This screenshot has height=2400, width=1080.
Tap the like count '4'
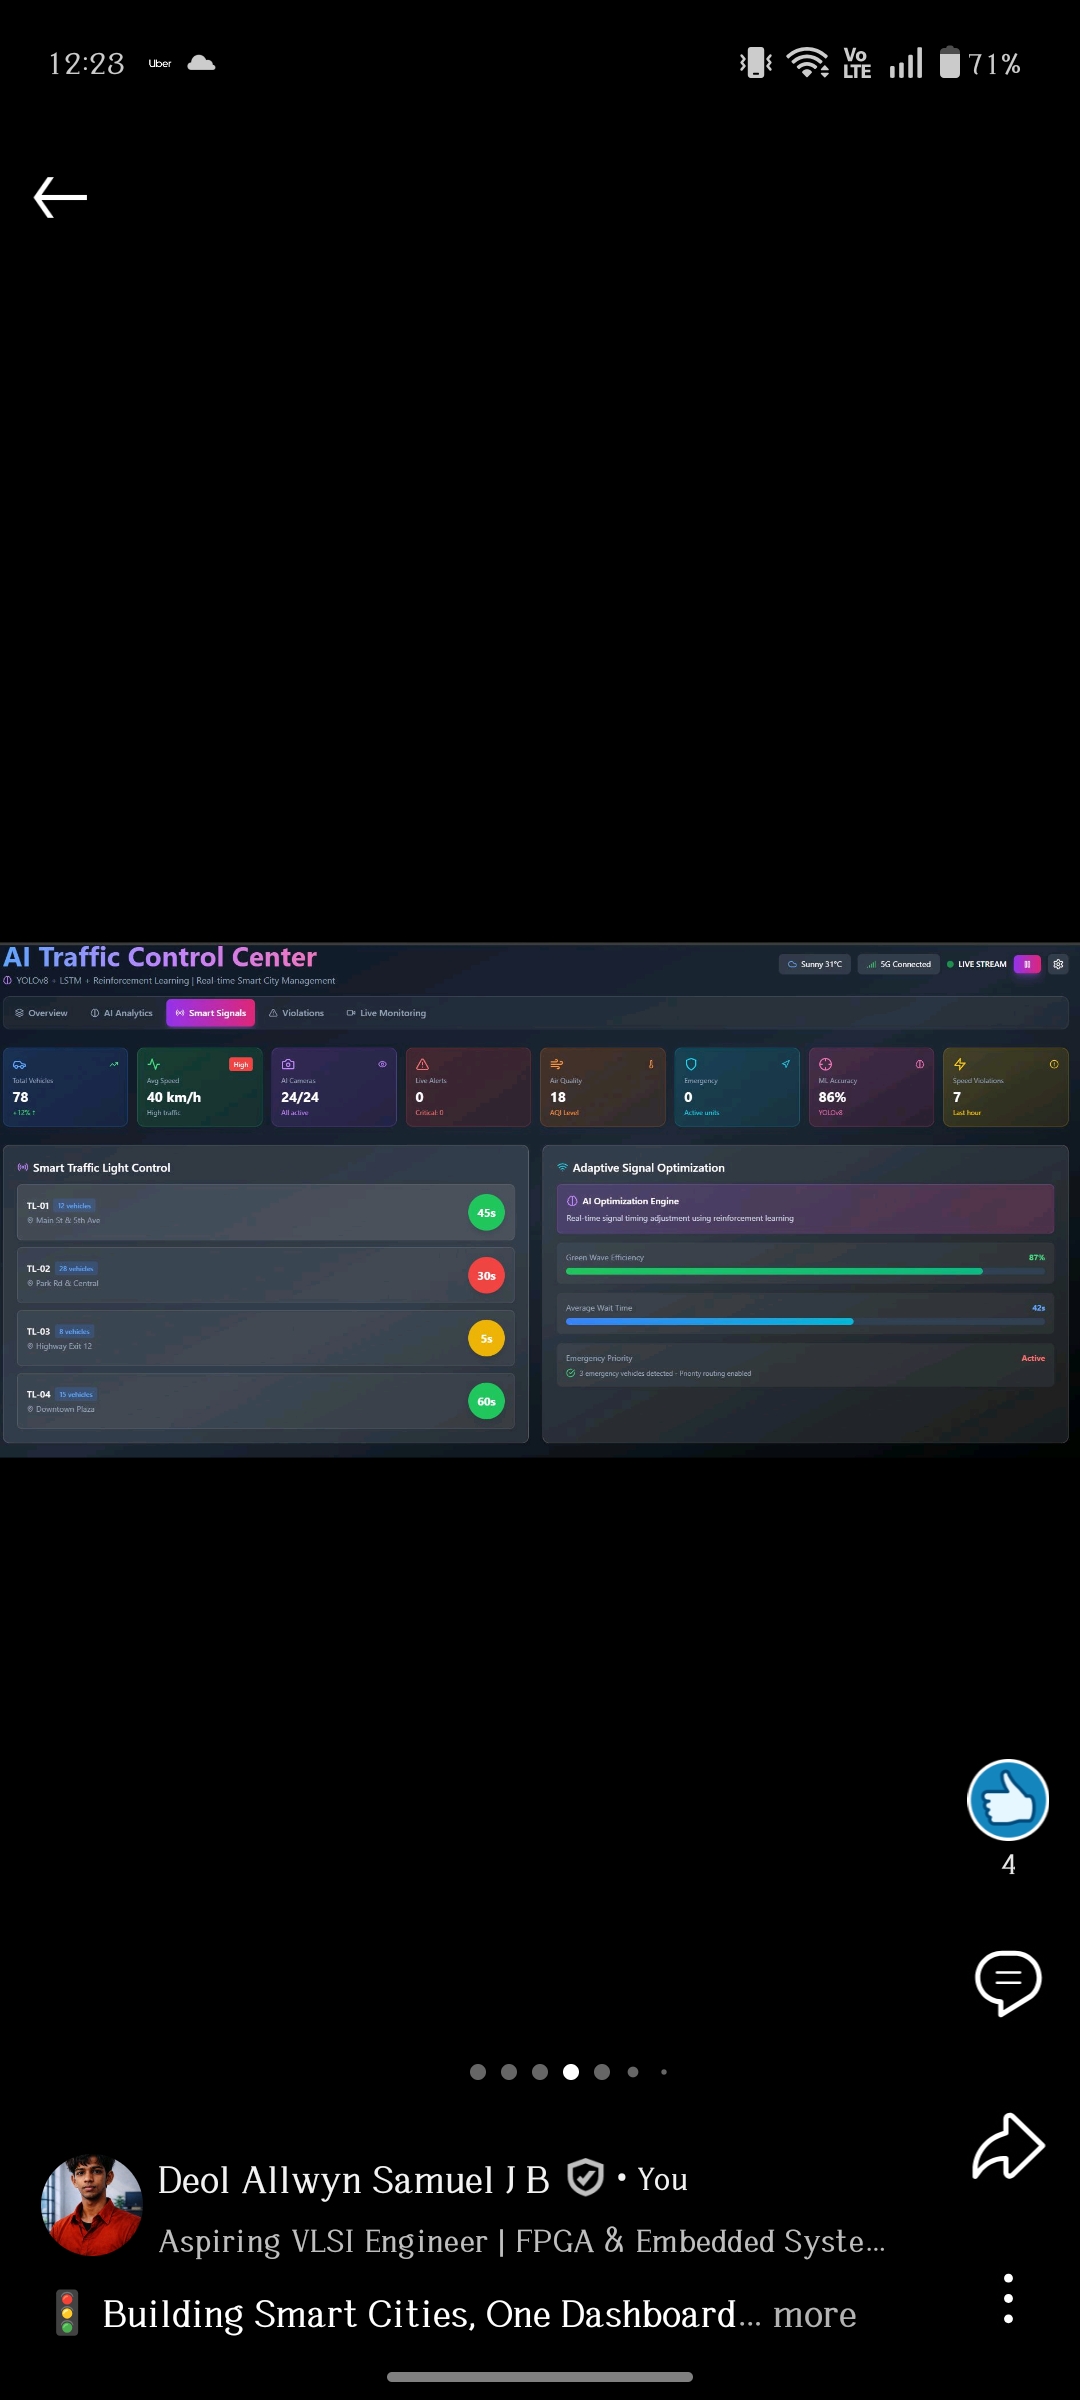(1008, 1865)
